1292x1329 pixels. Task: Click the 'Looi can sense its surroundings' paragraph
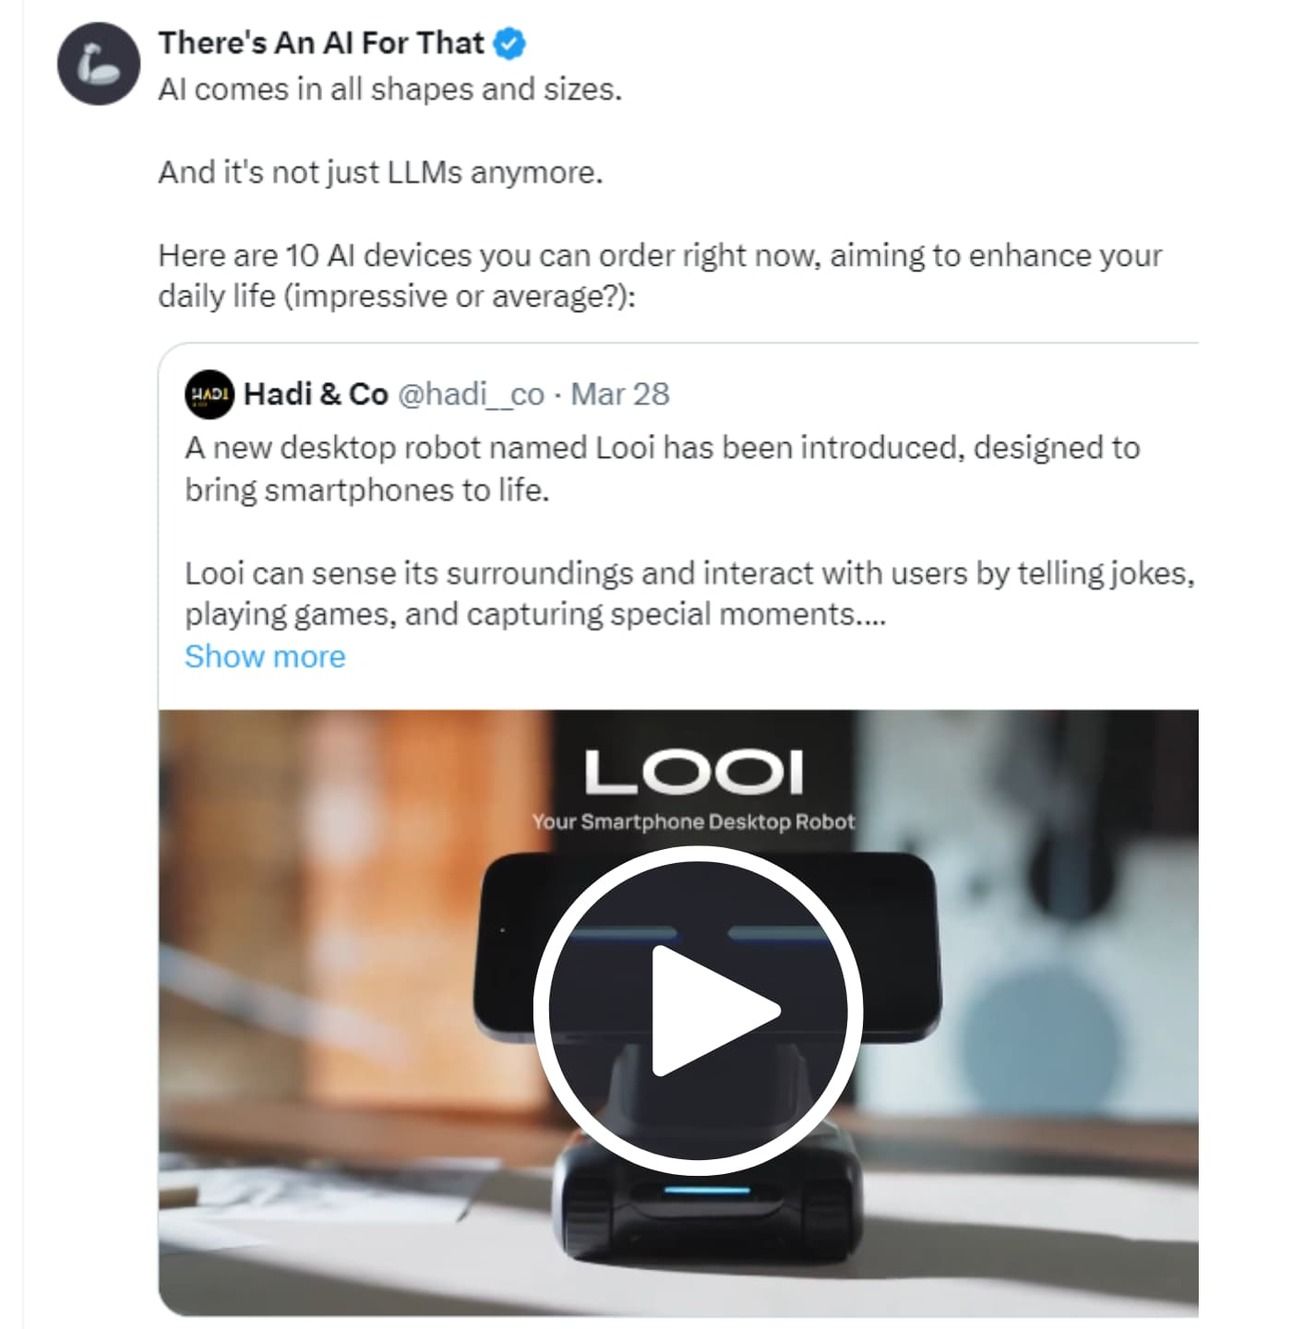690,593
